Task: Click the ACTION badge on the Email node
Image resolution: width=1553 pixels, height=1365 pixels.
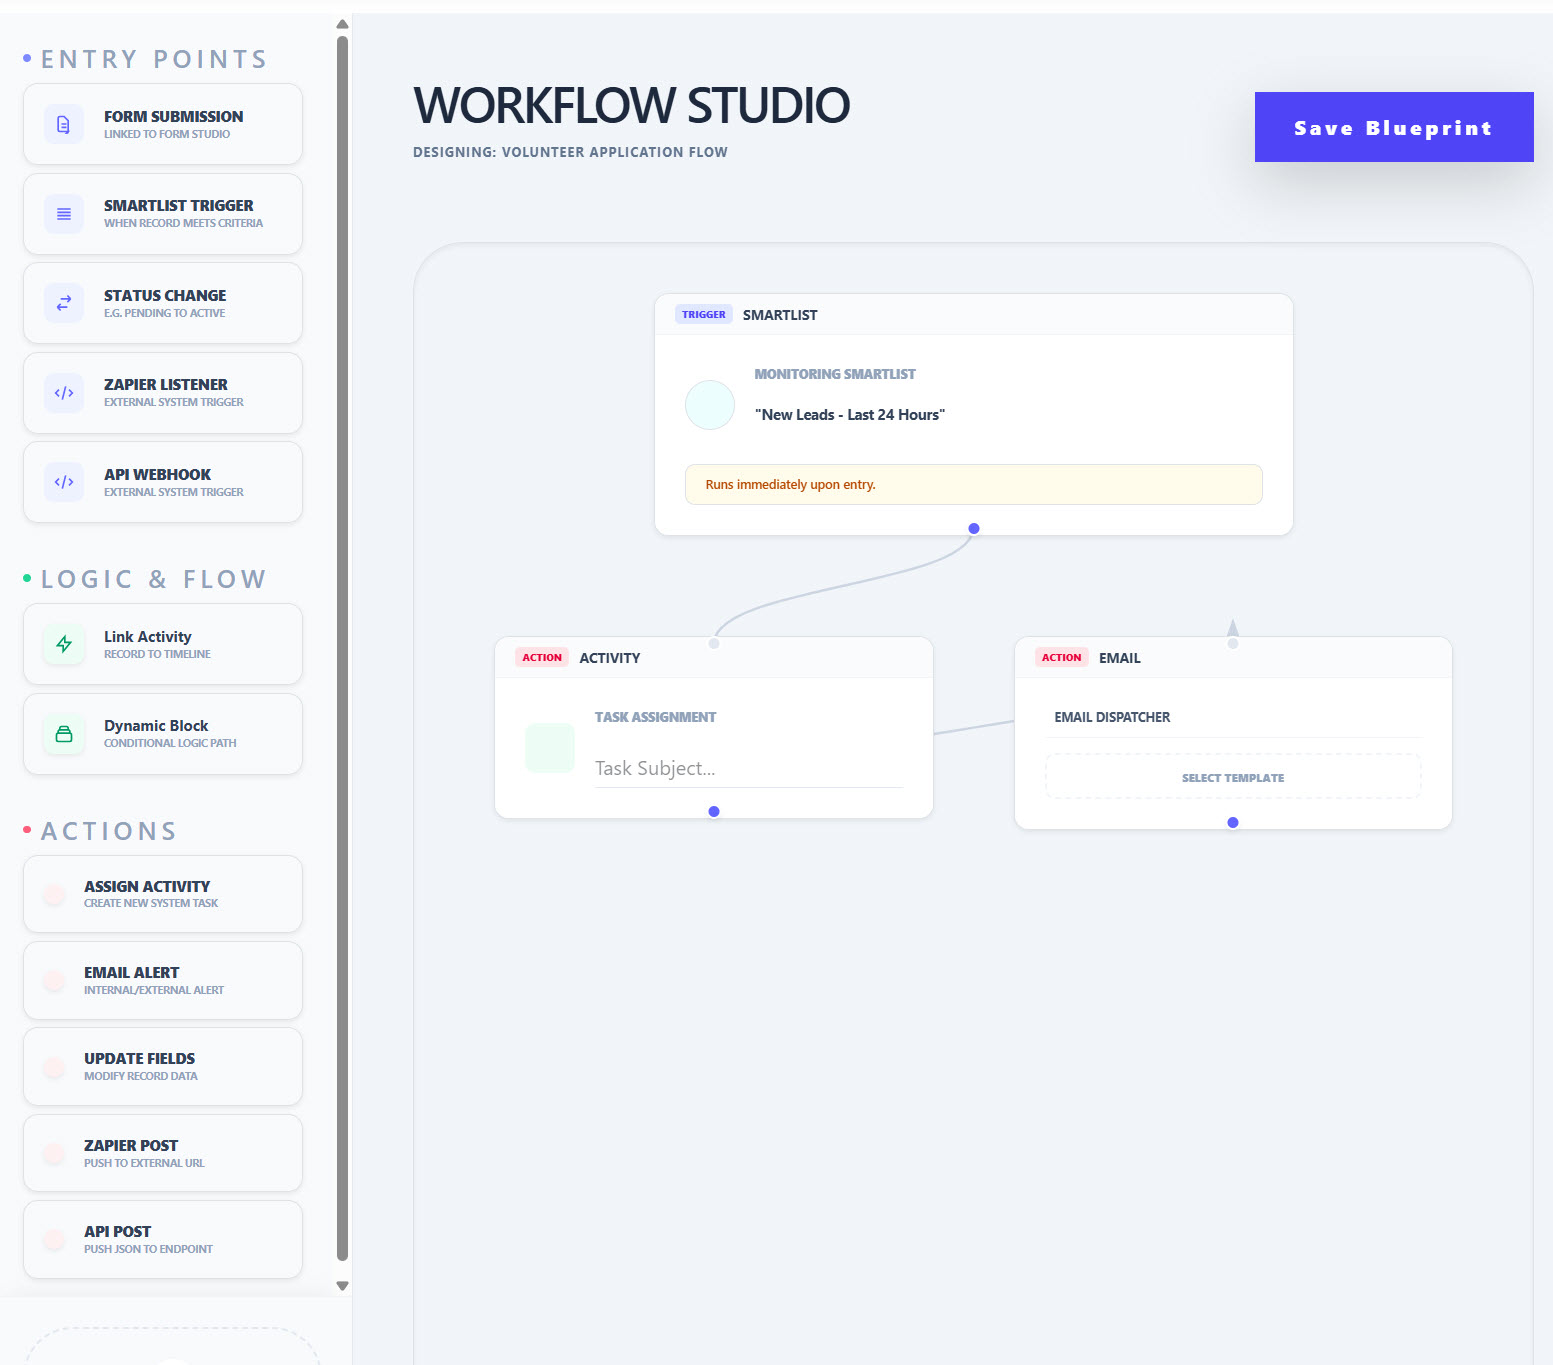Action: click(1061, 657)
